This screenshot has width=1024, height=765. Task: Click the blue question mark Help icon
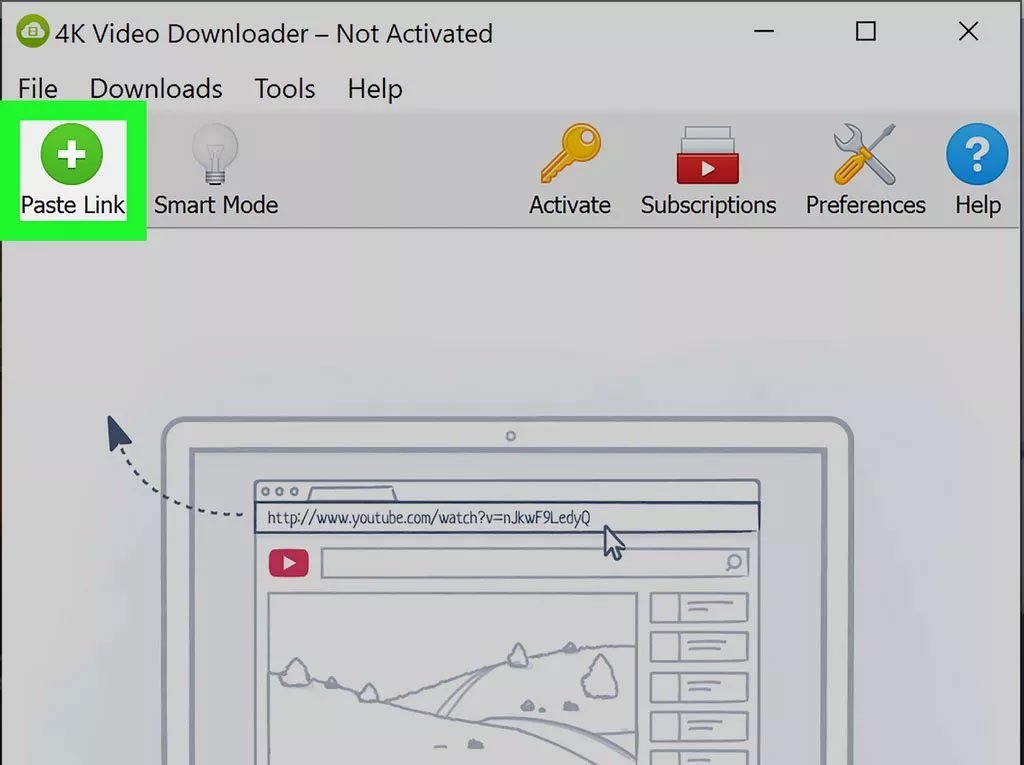tap(976, 154)
